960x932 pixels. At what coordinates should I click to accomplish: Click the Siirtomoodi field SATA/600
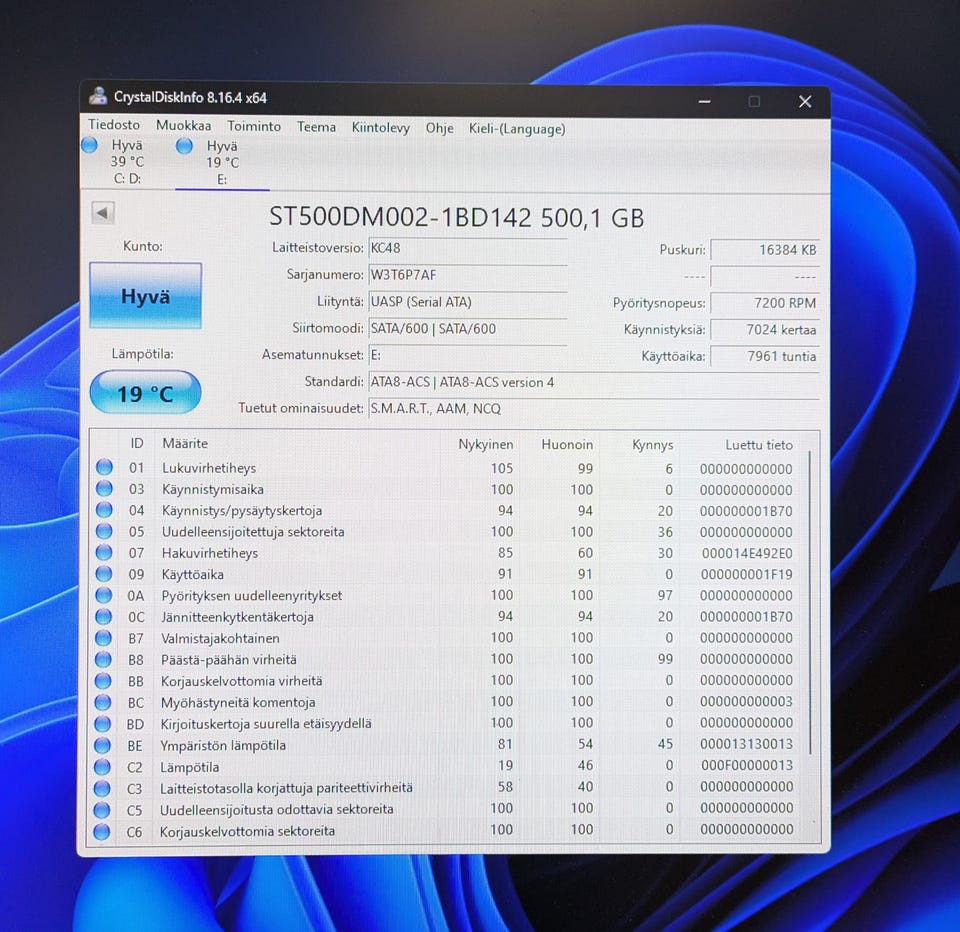tap(468, 329)
